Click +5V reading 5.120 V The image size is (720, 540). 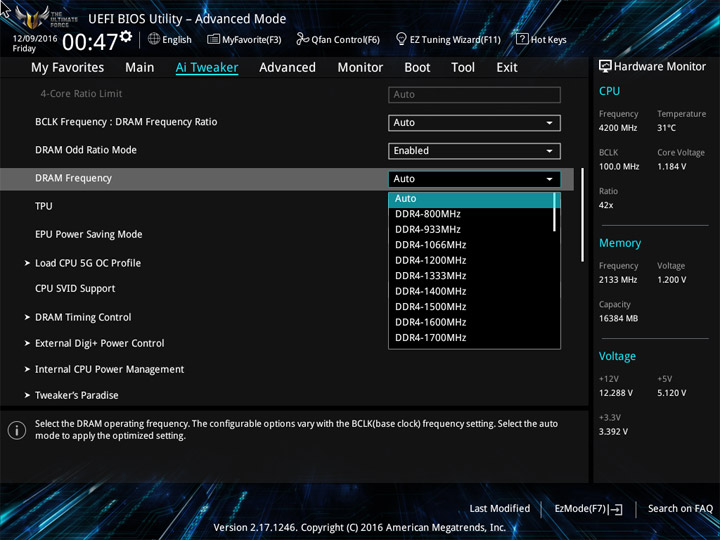[x=671, y=393]
